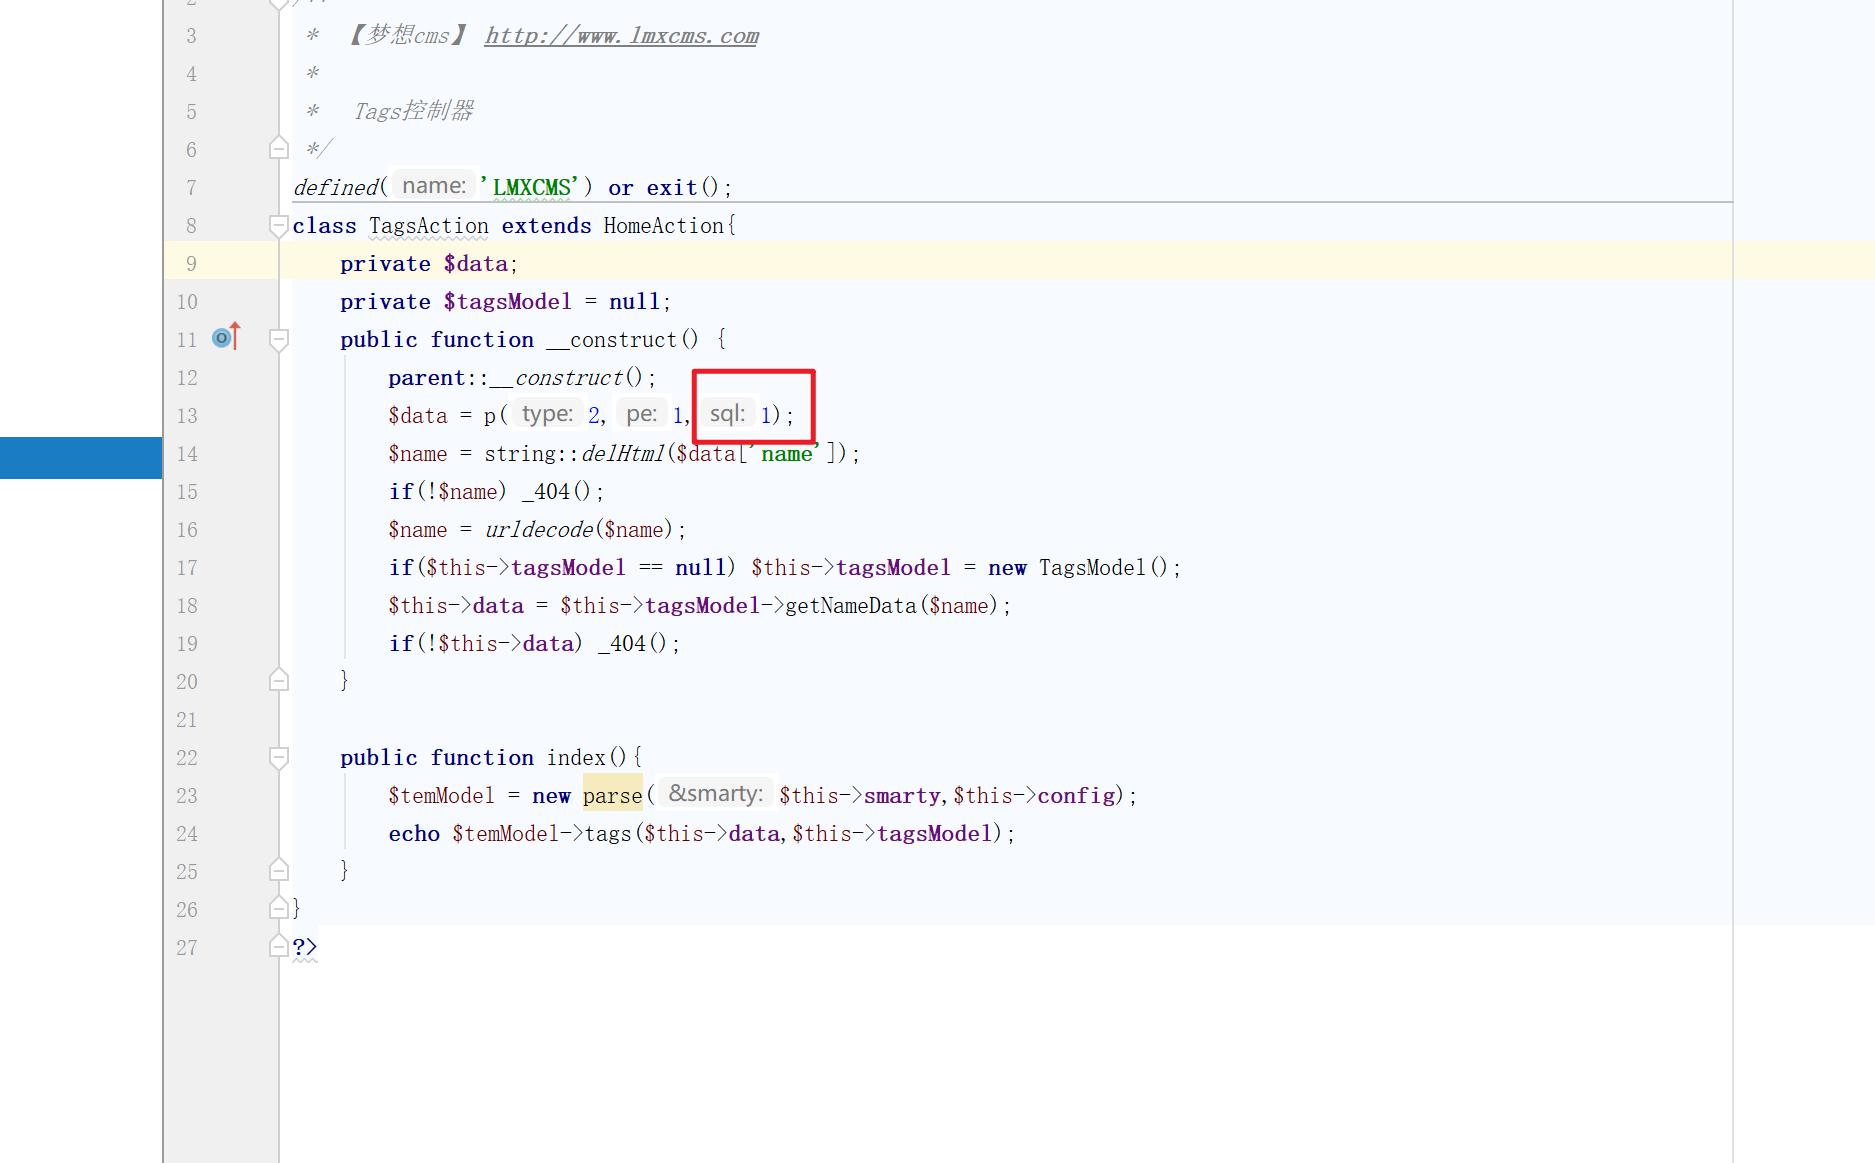This screenshot has width=1875, height=1163.
Task: Click the Tags控制器 comment text
Action: [x=413, y=111]
